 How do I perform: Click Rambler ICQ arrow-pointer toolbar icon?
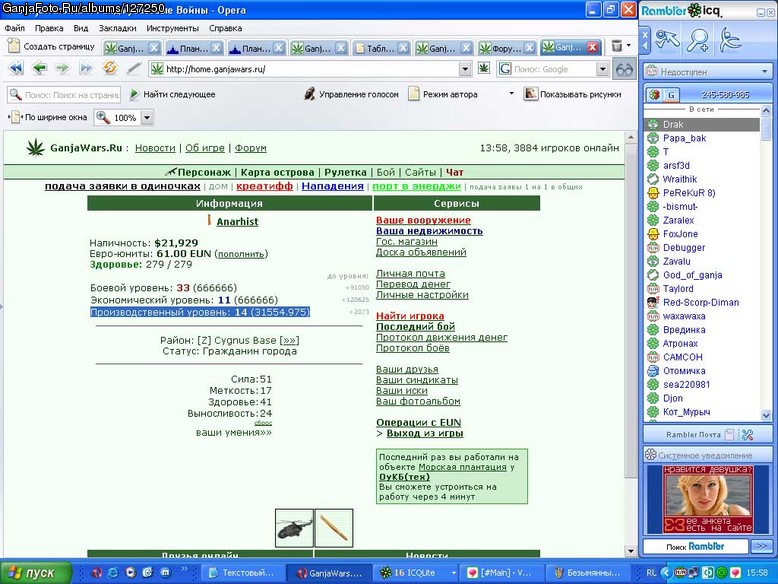click(667, 40)
